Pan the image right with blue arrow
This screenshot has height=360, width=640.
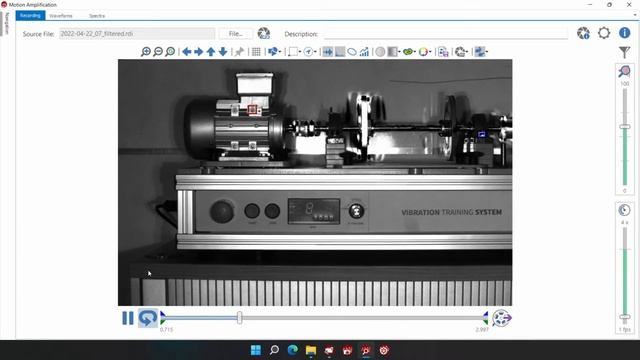(199, 52)
